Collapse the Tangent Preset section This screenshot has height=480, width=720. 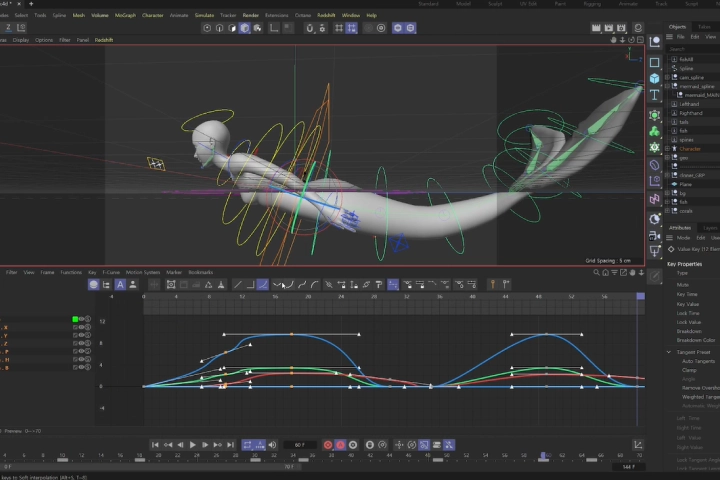(x=669, y=352)
